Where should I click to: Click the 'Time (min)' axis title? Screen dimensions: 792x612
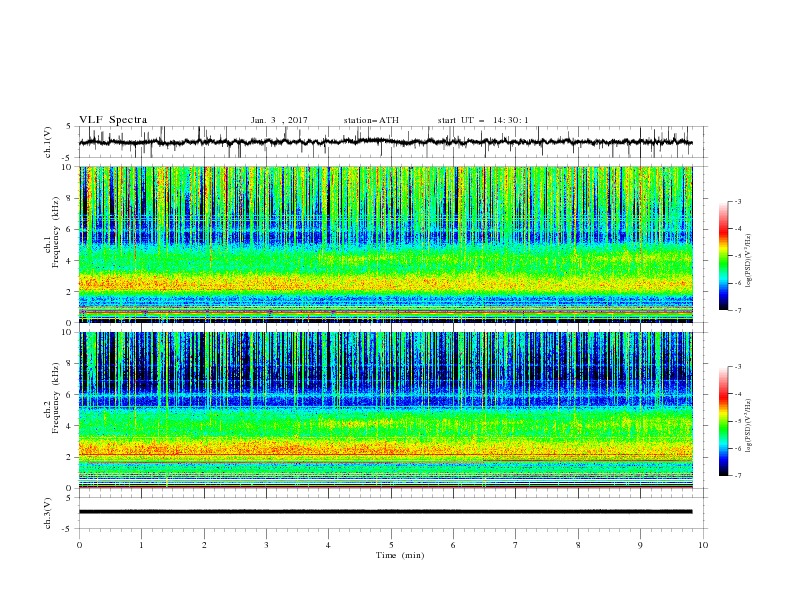tap(400, 555)
